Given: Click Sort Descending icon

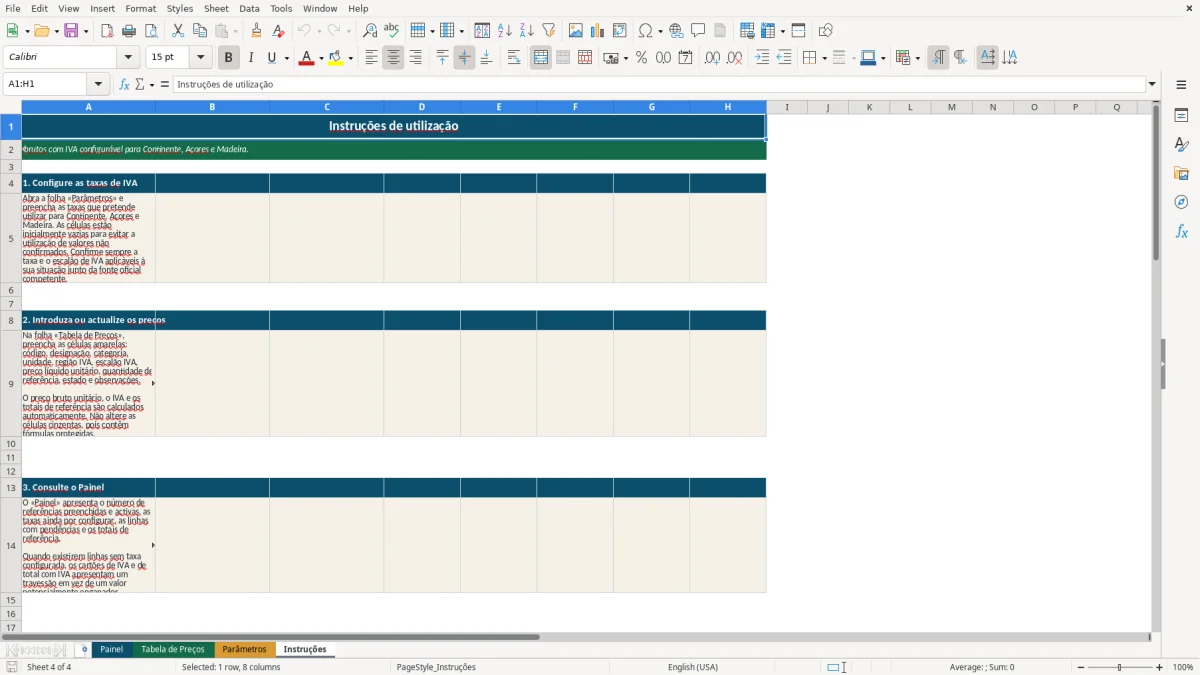Looking at the screenshot, I should (527, 31).
